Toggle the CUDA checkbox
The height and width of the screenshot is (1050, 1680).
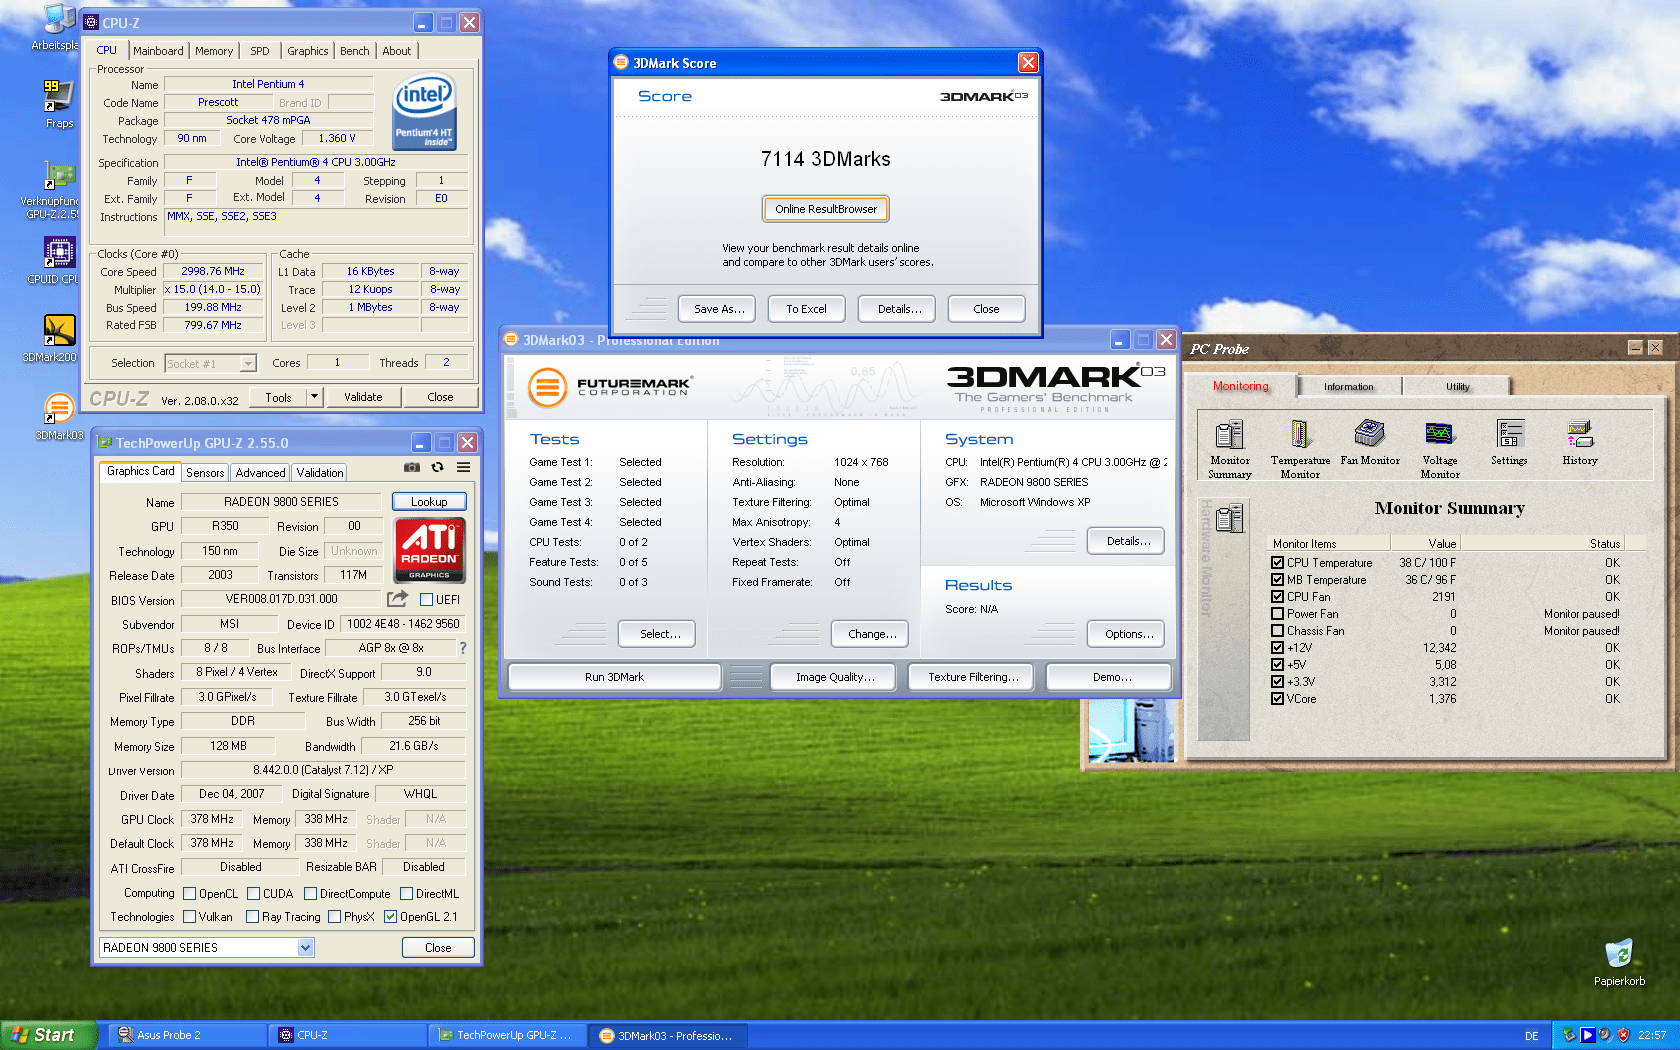[254, 894]
